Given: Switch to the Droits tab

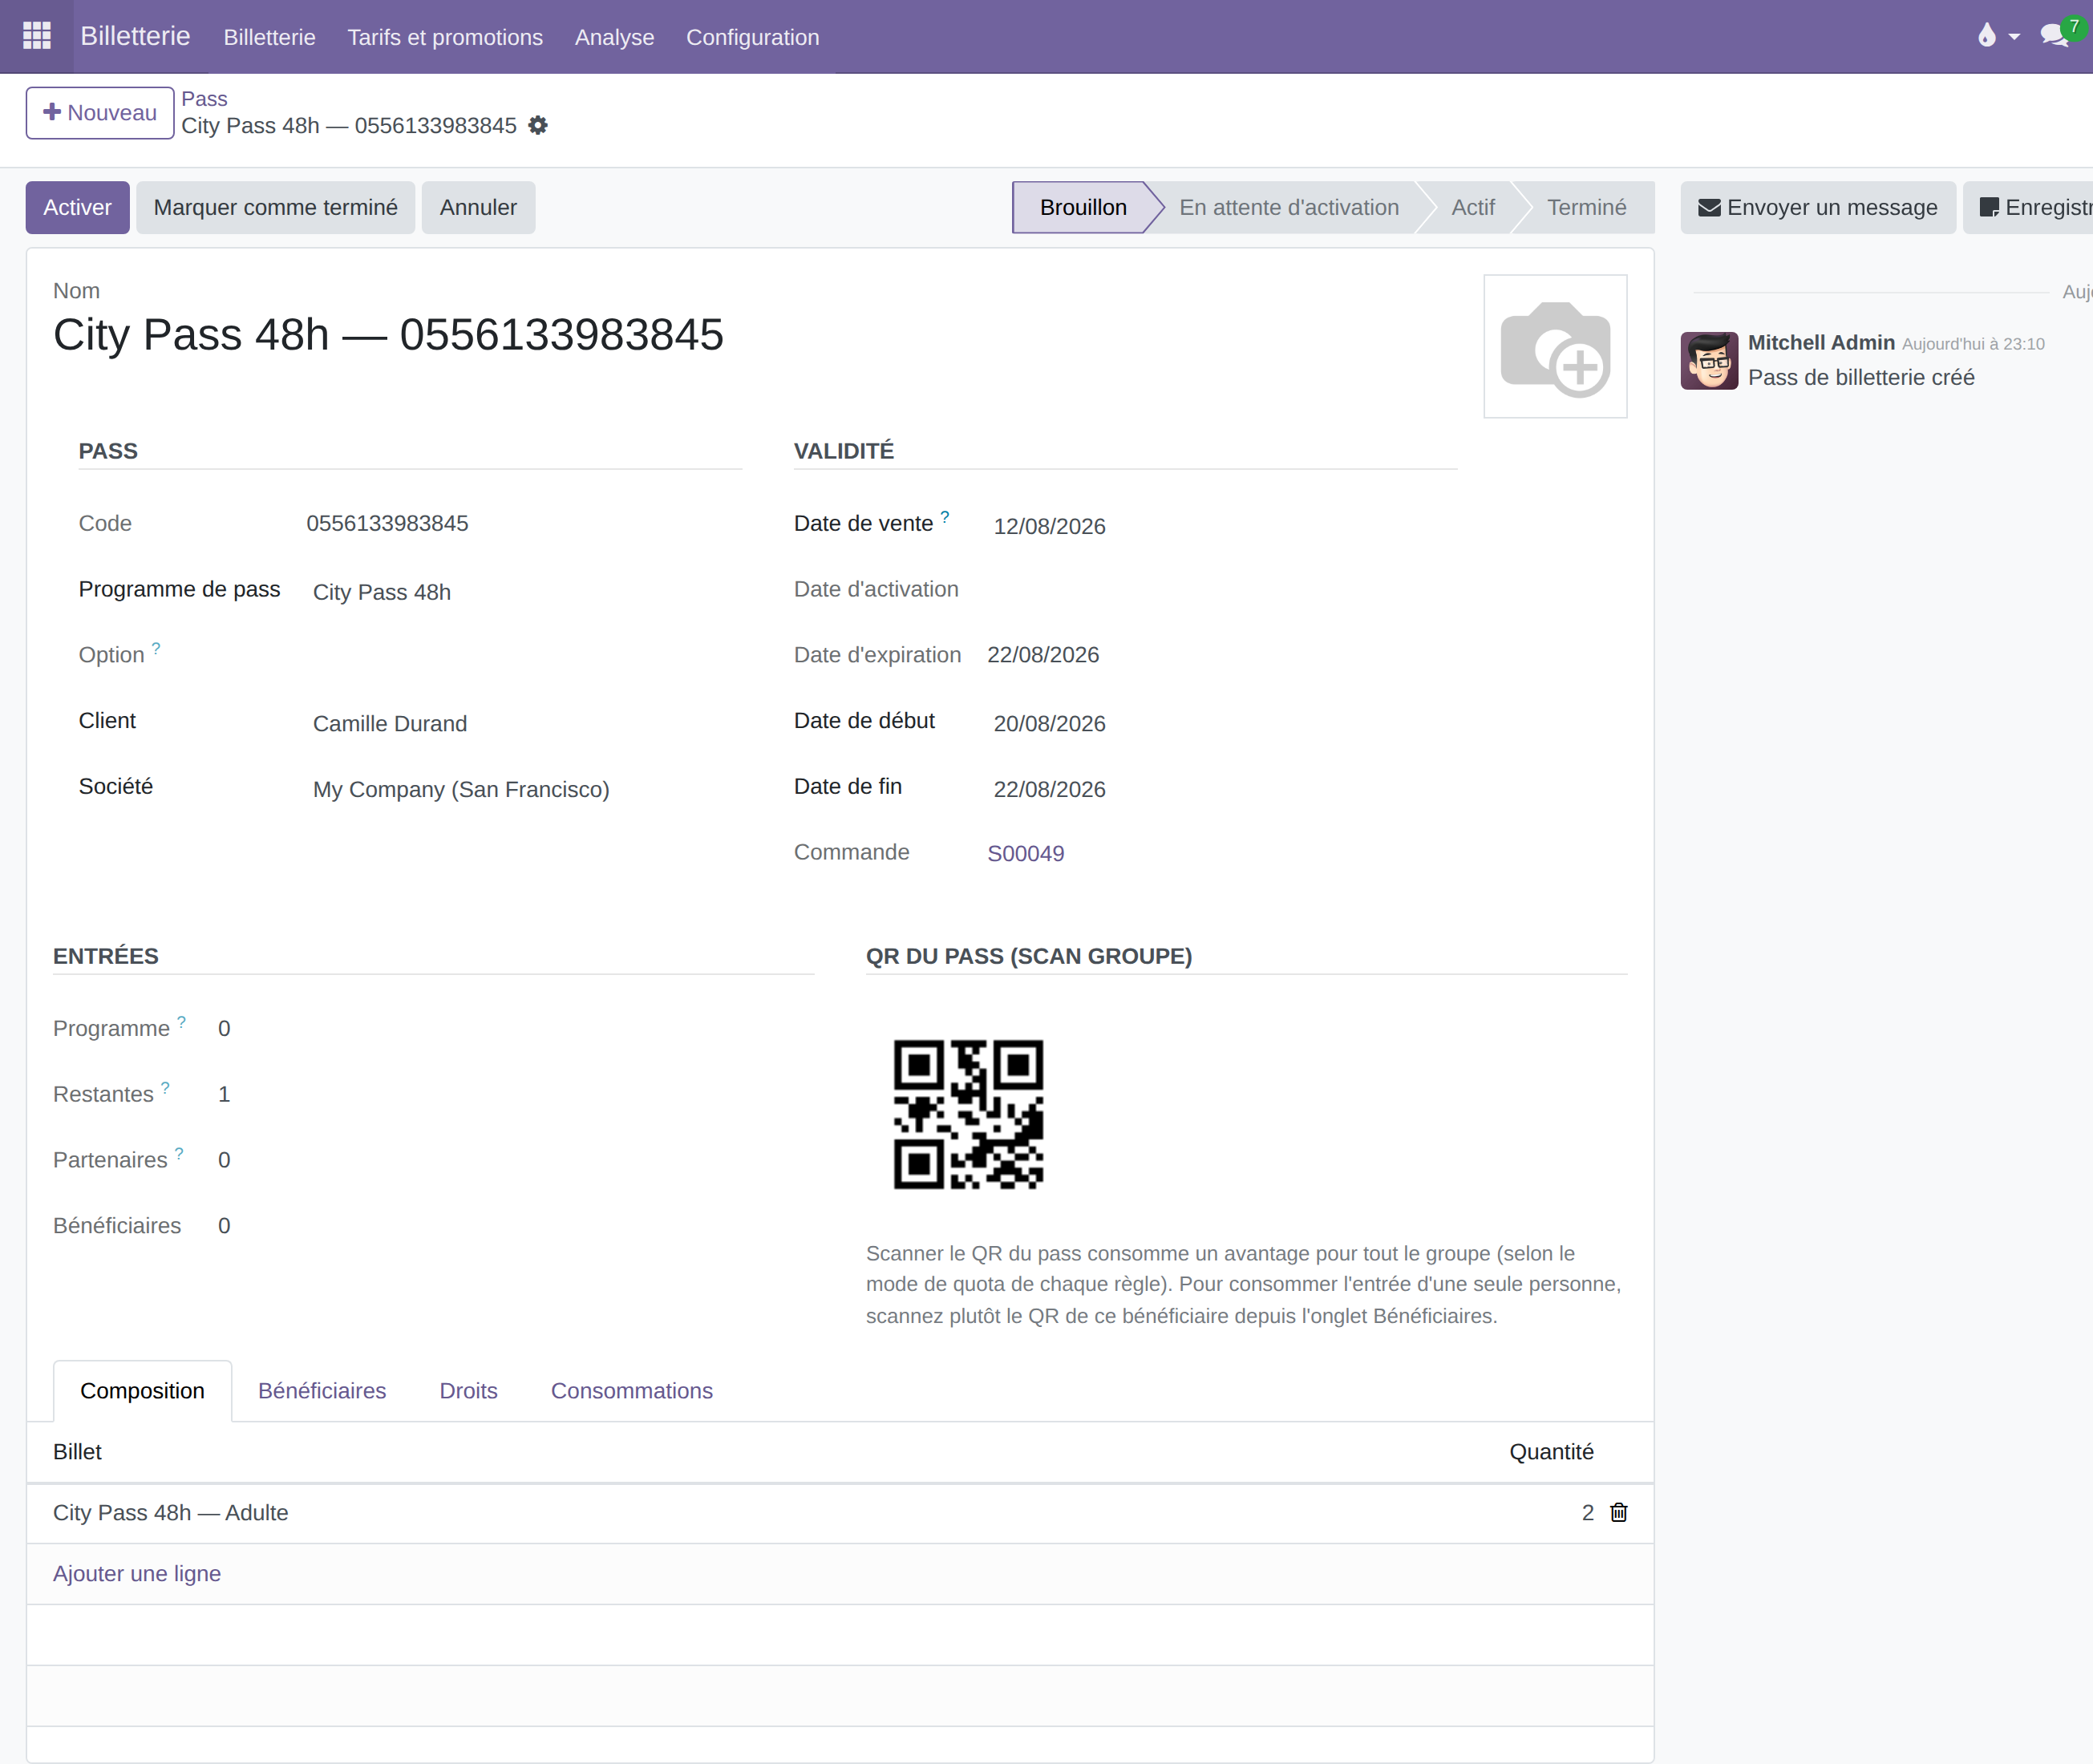Looking at the screenshot, I should tap(468, 1391).
